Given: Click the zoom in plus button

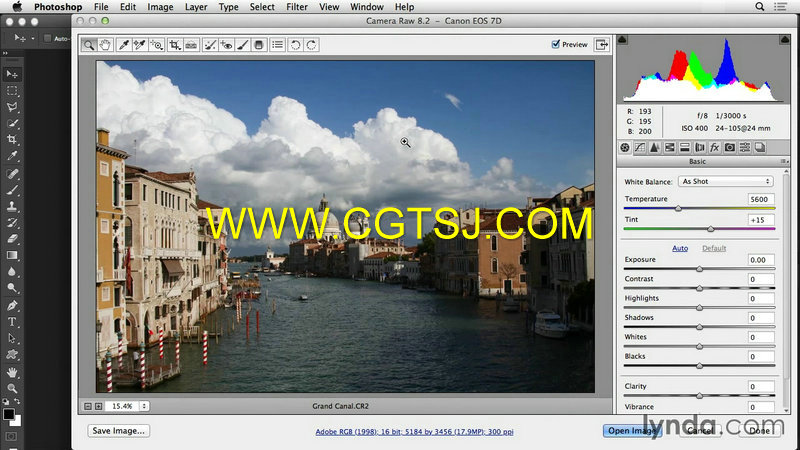Looking at the screenshot, I should click(x=98, y=406).
